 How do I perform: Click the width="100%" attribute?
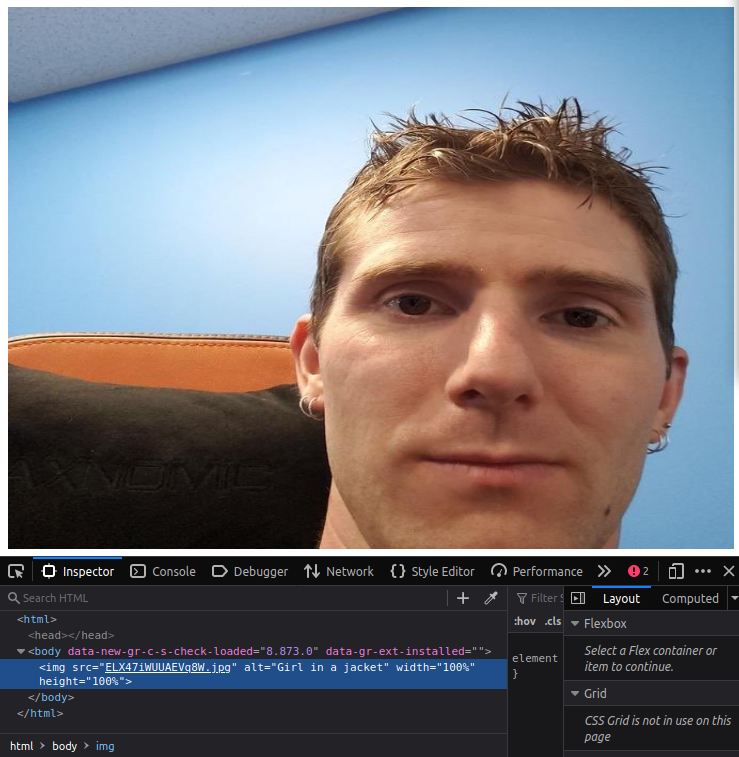[x=436, y=667]
